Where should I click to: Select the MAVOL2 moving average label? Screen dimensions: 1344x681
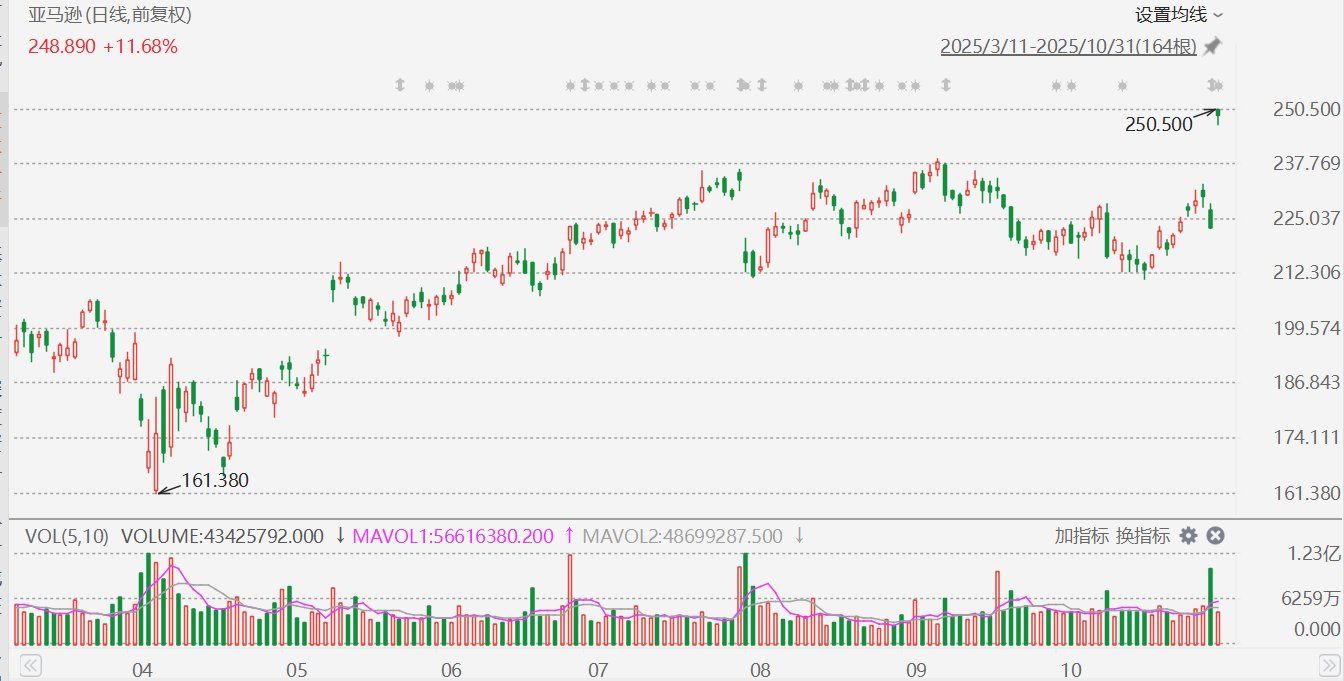[682, 536]
